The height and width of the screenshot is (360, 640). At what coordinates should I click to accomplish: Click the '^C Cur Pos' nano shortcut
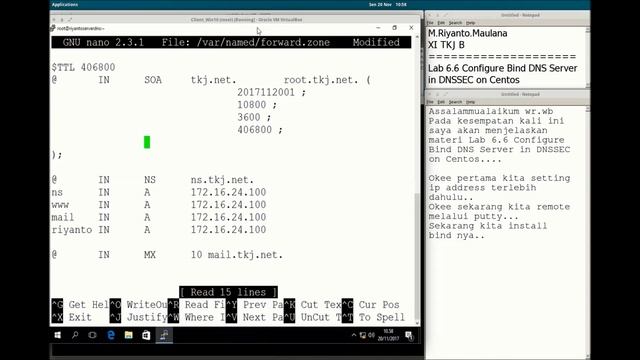(x=371, y=305)
